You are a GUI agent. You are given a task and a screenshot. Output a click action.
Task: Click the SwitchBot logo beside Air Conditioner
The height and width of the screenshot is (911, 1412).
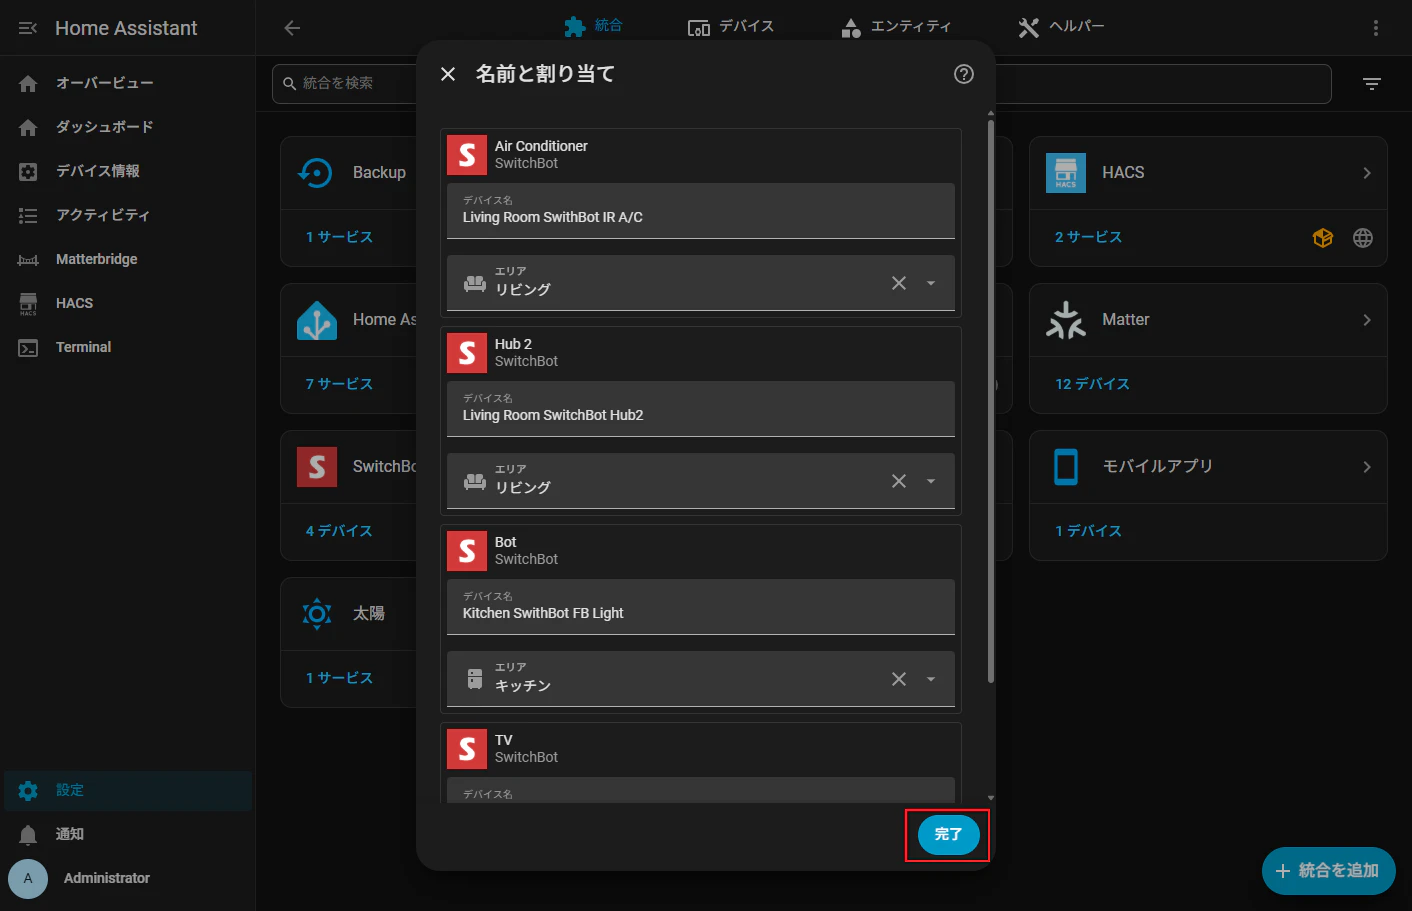click(x=467, y=155)
